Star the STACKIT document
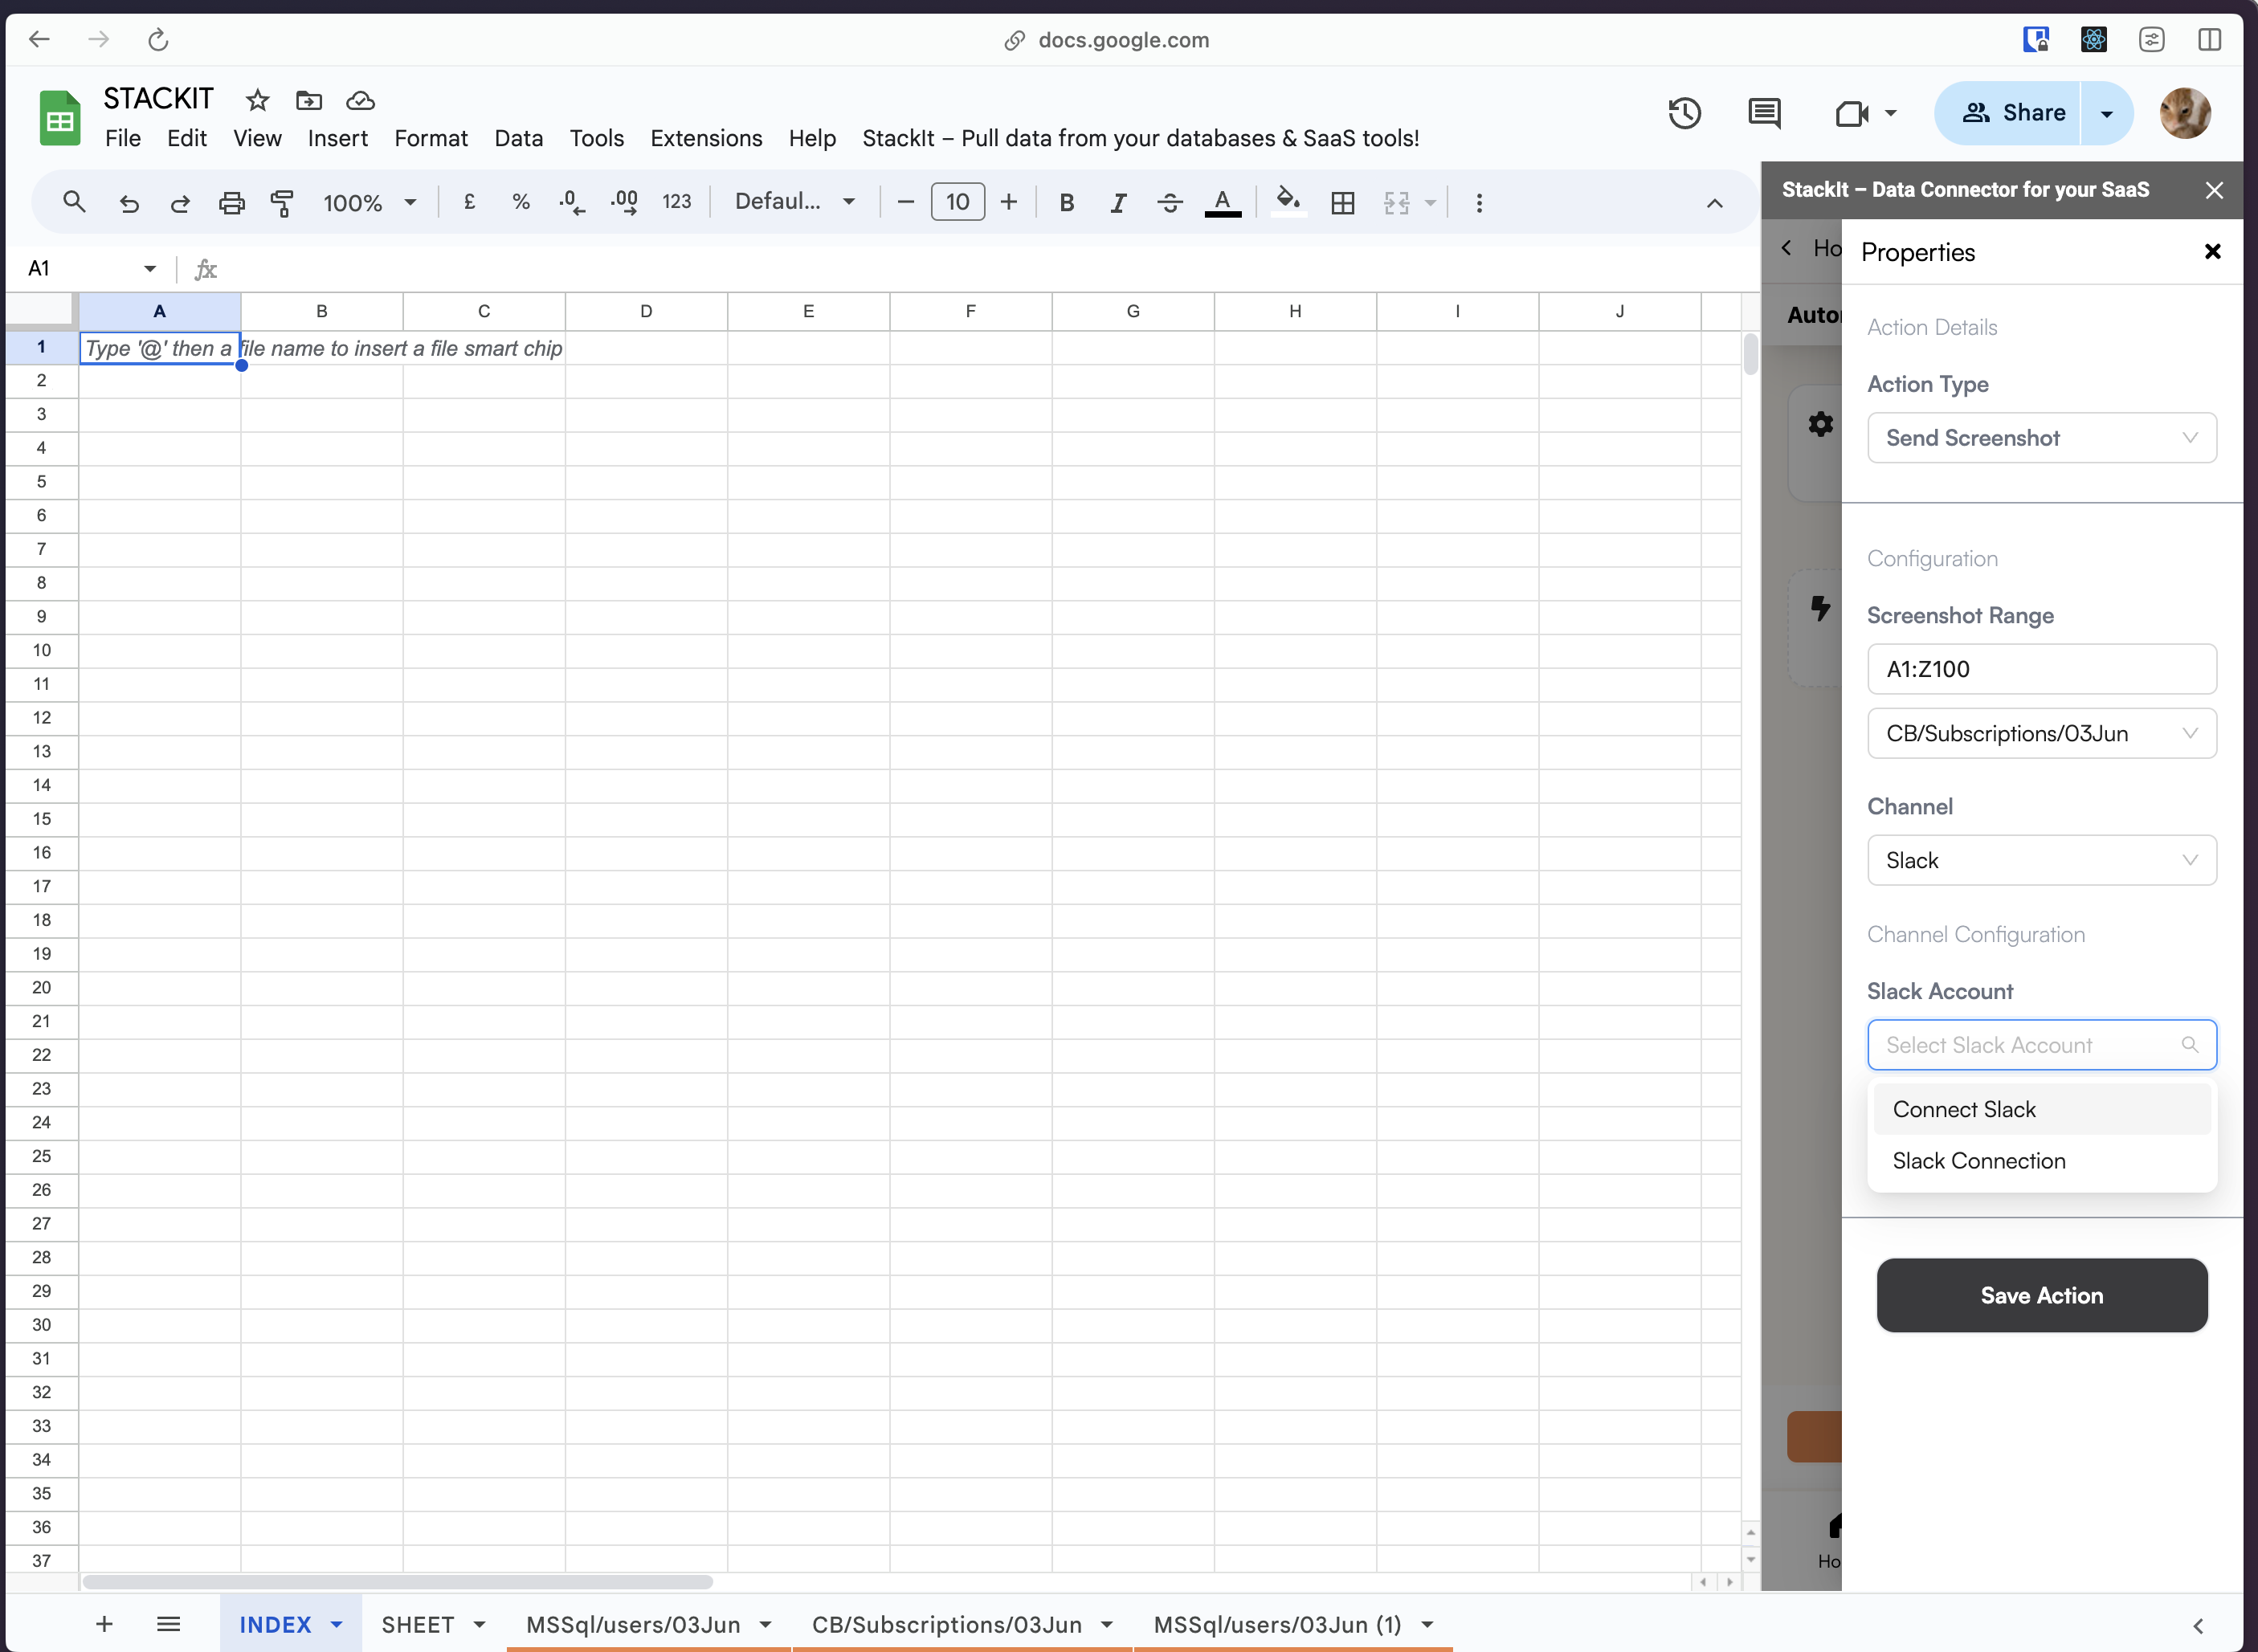 (x=257, y=100)
